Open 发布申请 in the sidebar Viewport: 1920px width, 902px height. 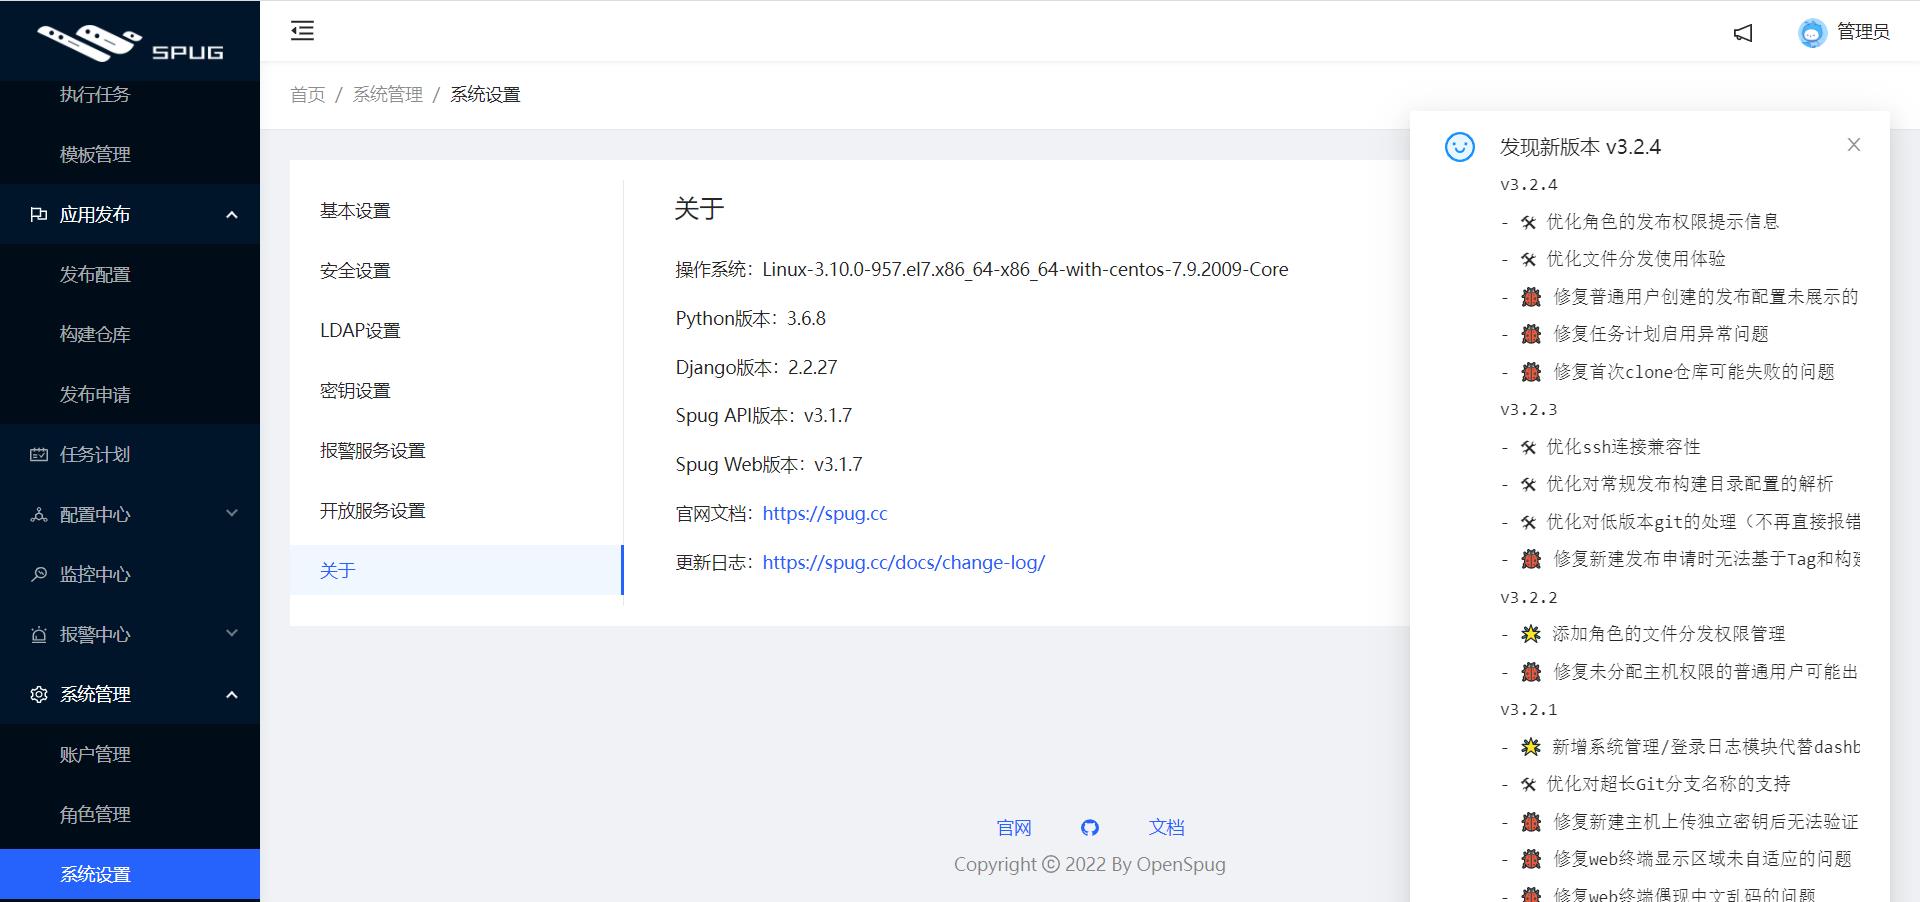[130, 394]
